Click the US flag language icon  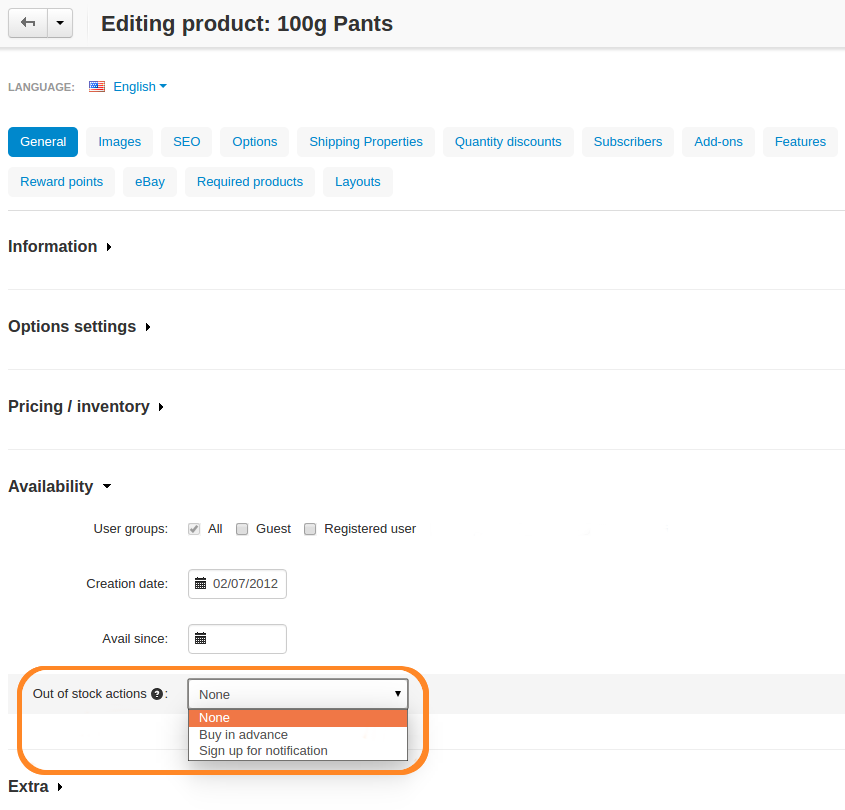point(97,87)
